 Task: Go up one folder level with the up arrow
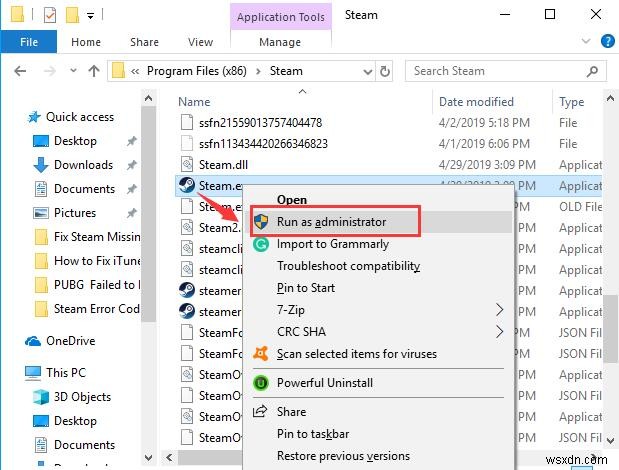click(94, 71)
